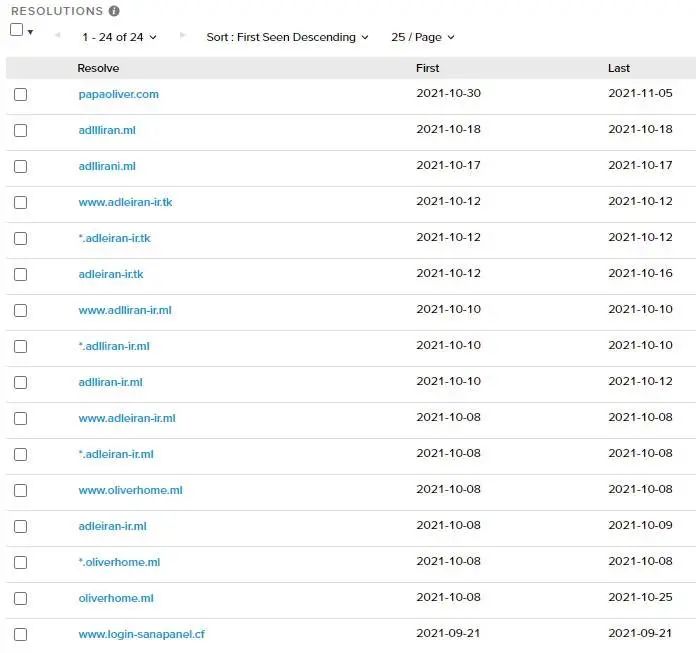The height and width of the screenshot is (653, 696).
Task: Check the adleiran-ir.tk row checkbox
Action: (20, 274)
